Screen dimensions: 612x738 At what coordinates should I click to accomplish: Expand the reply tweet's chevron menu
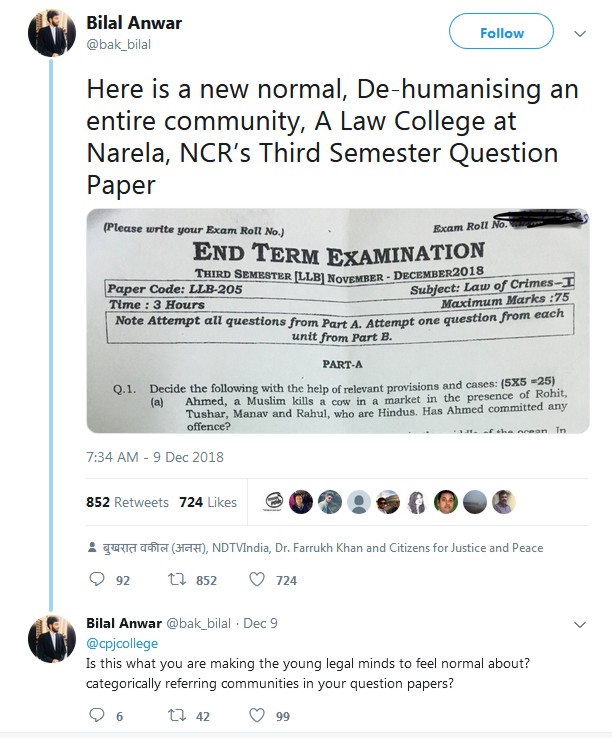click(x=580, y=625)
